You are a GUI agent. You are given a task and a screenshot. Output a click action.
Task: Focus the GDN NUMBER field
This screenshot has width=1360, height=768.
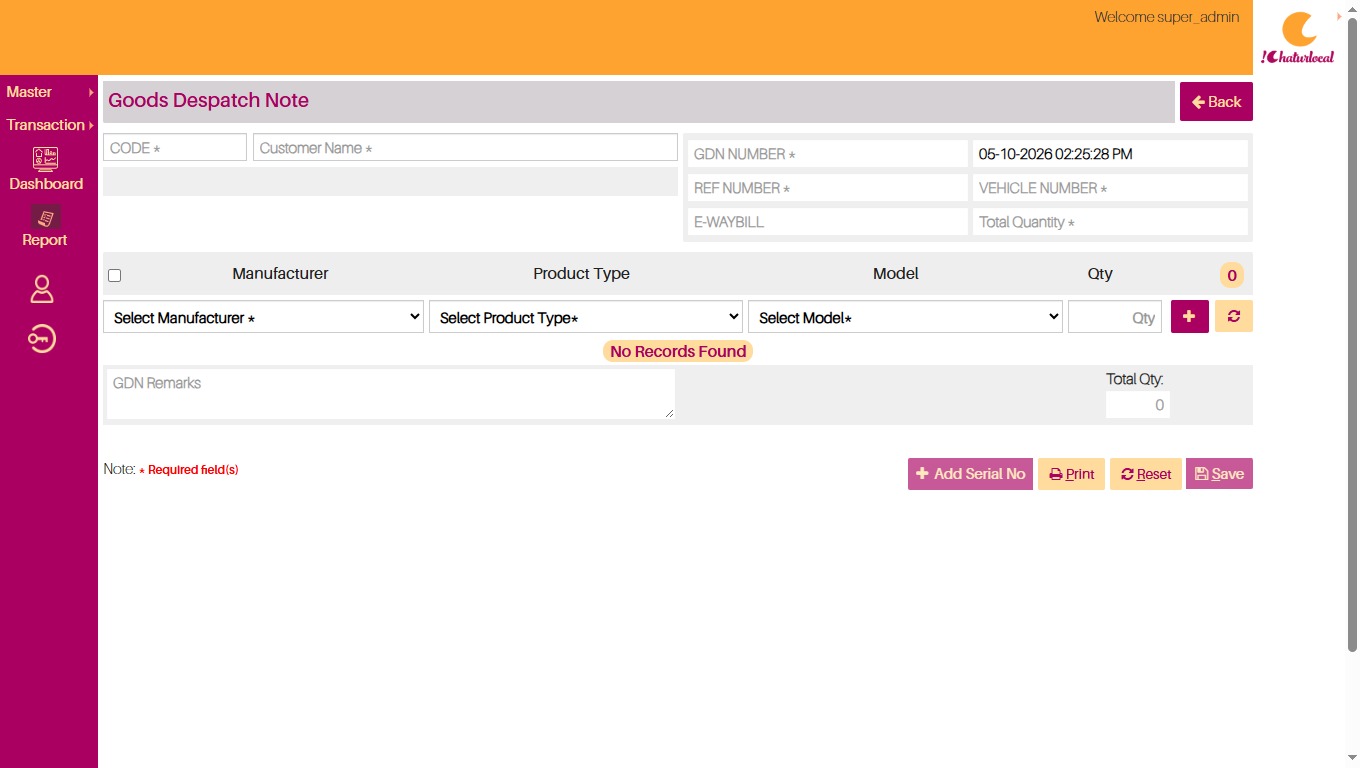coord(828,154)
